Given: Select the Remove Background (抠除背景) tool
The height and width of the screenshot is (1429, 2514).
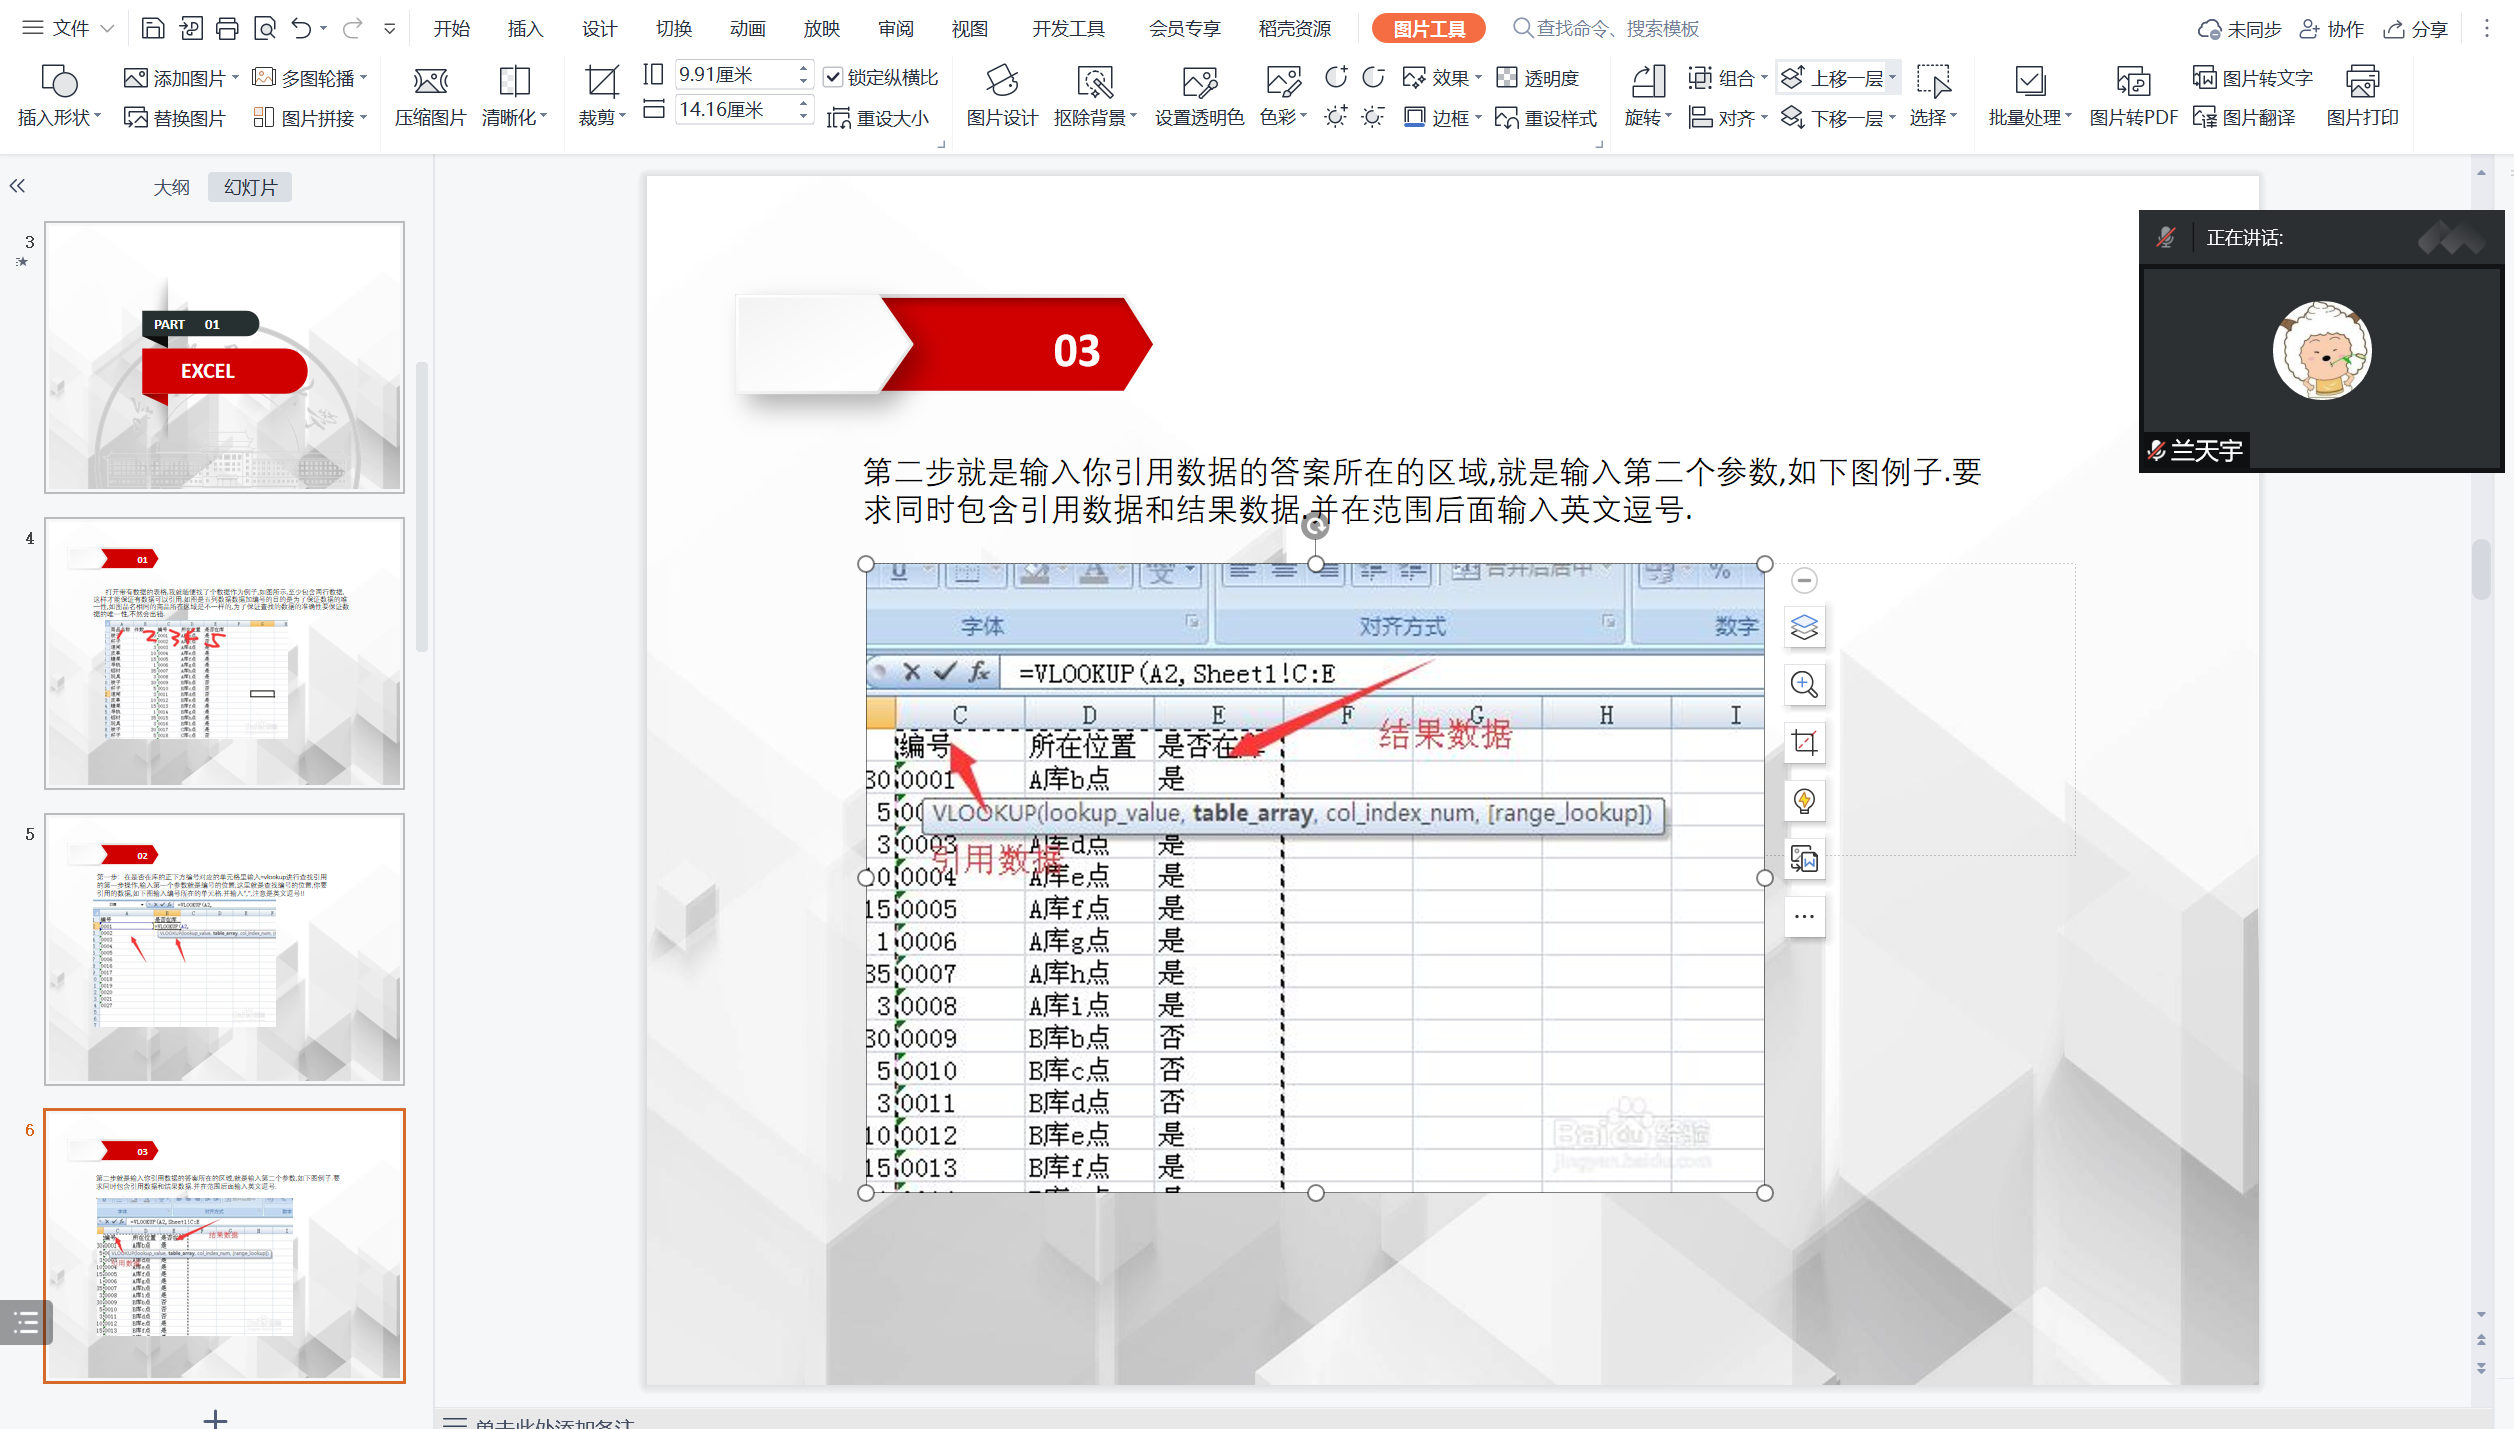Looking at the screenshot, I should point(1095,81).
